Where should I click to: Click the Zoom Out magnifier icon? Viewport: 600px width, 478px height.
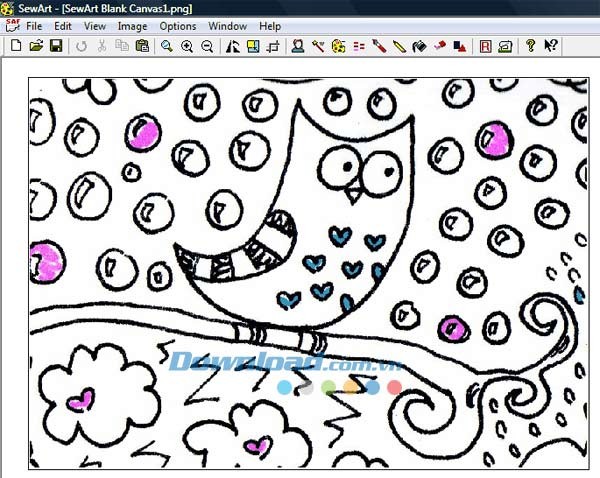(x=207, y=46)
